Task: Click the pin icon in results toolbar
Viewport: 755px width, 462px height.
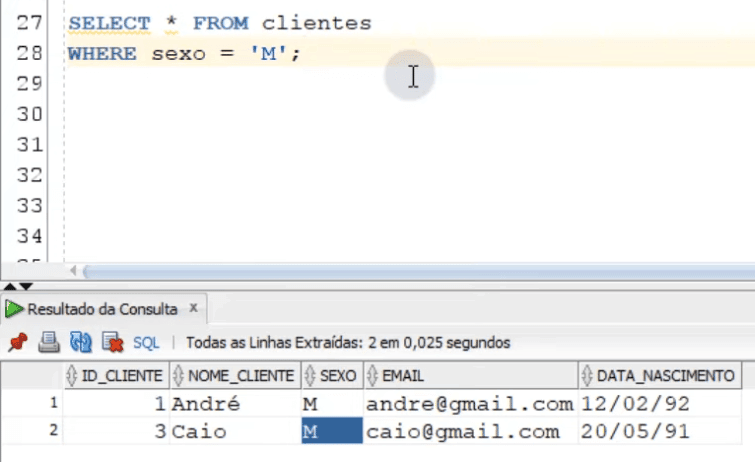Action: click(x=16, y=343)
